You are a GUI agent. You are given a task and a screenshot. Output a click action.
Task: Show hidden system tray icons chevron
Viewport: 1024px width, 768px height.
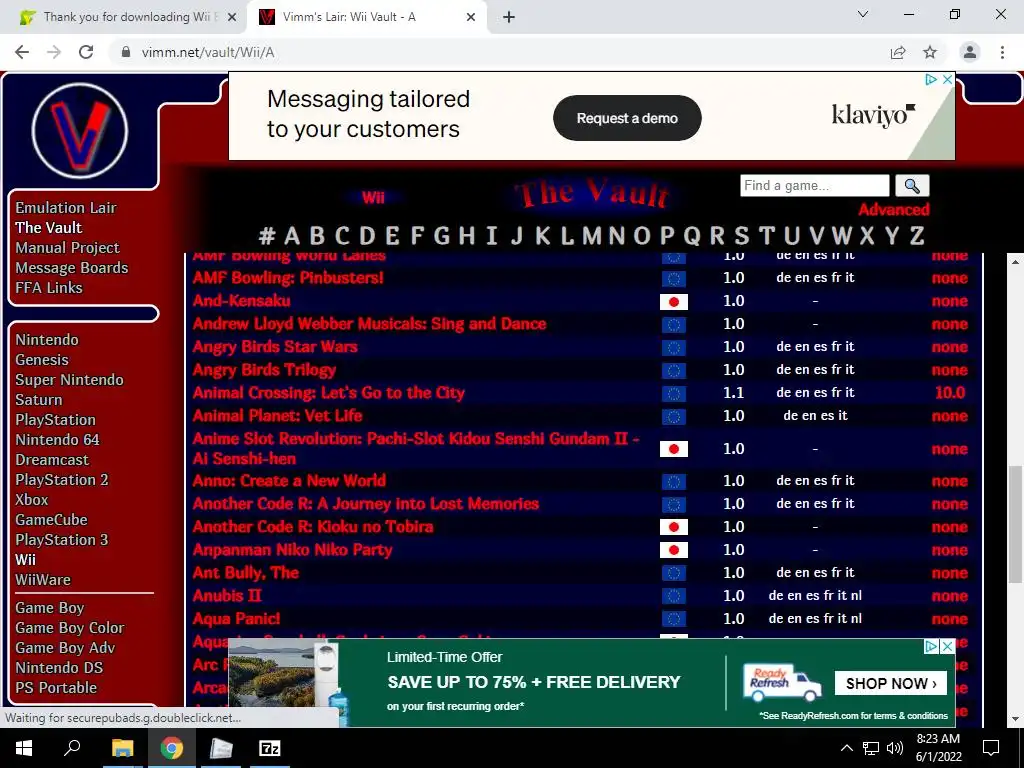click(x=846, y=748)
